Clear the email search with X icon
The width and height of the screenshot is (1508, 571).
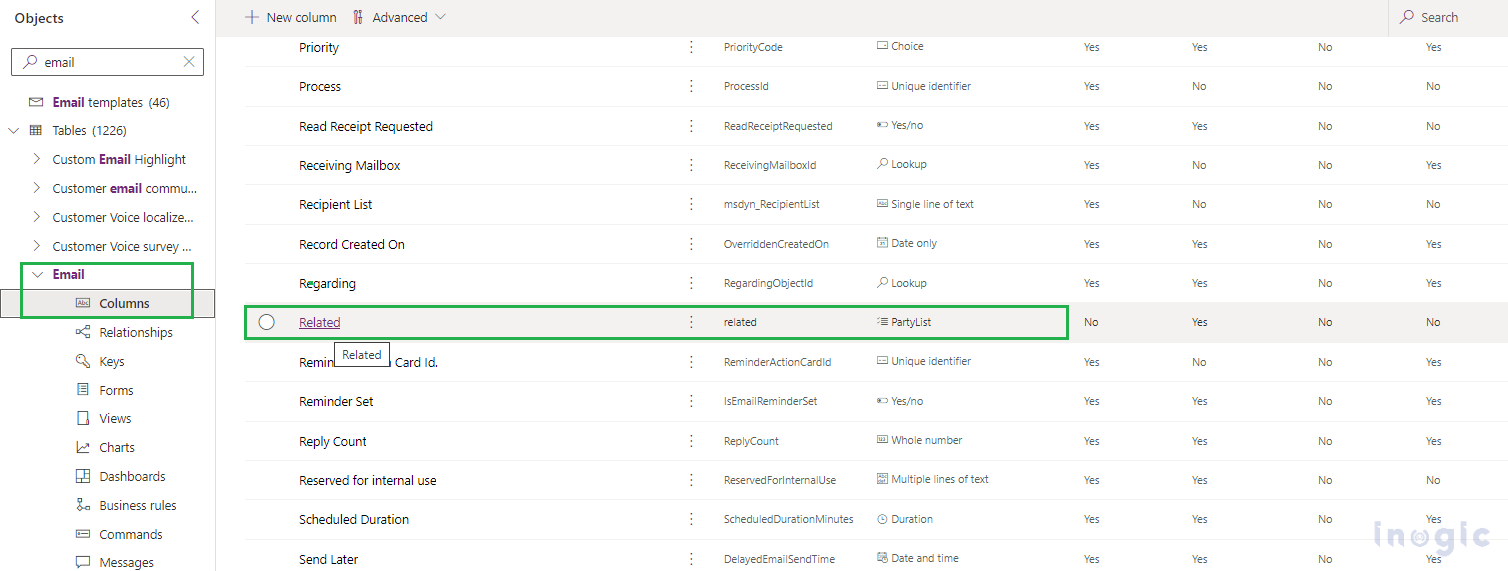[189, 62]
